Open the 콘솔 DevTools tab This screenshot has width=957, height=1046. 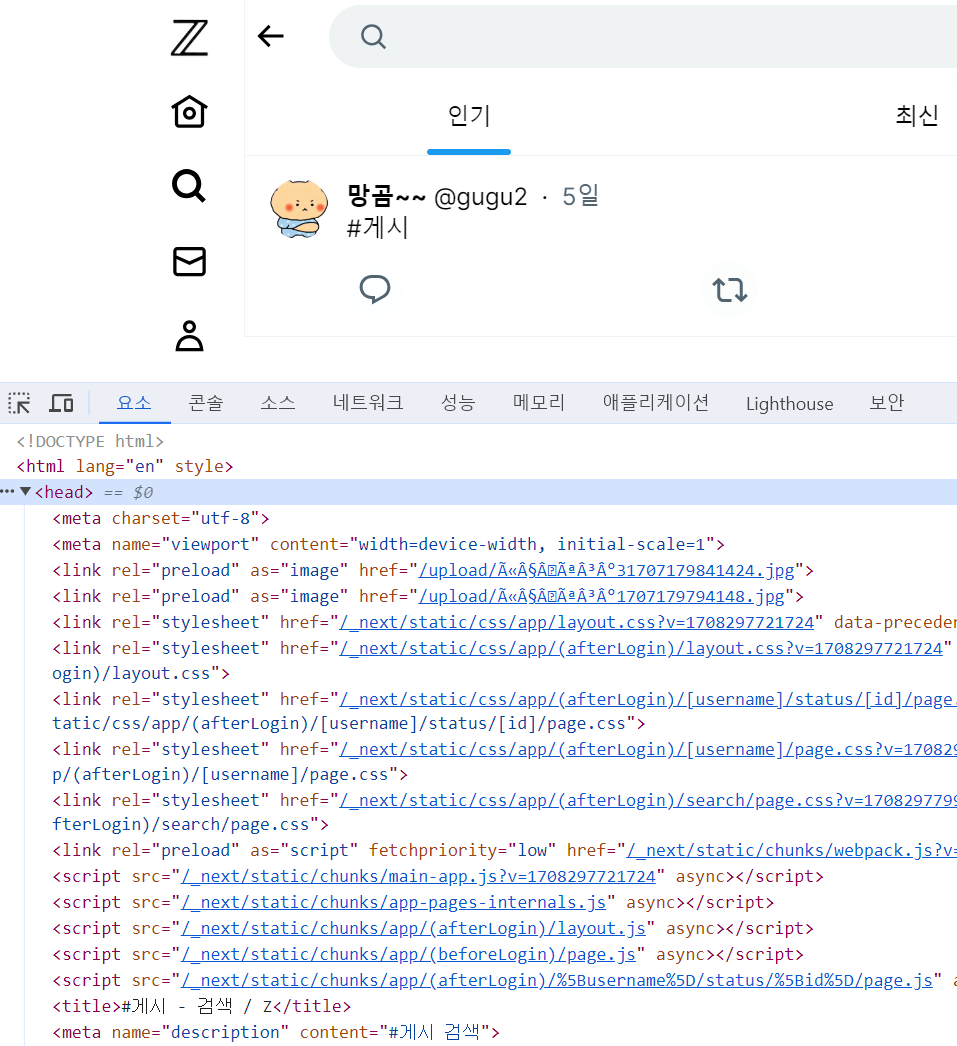(x=205, y=403)
